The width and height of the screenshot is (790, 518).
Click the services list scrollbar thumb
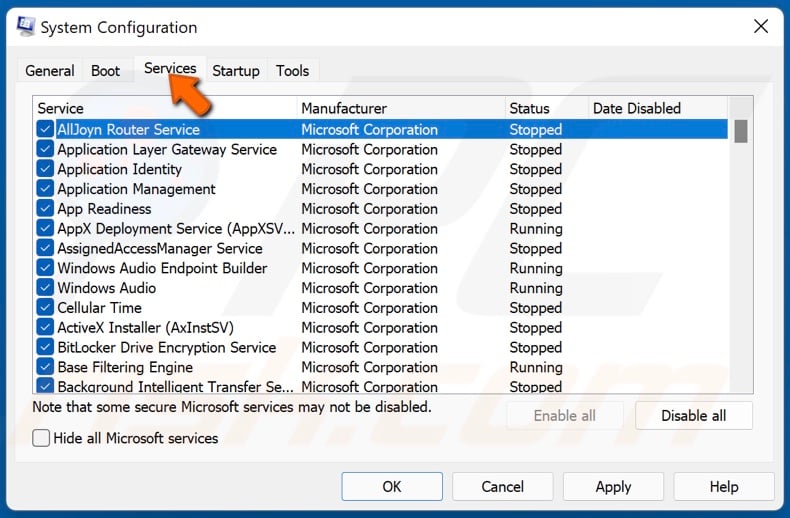tap(741, 131)
